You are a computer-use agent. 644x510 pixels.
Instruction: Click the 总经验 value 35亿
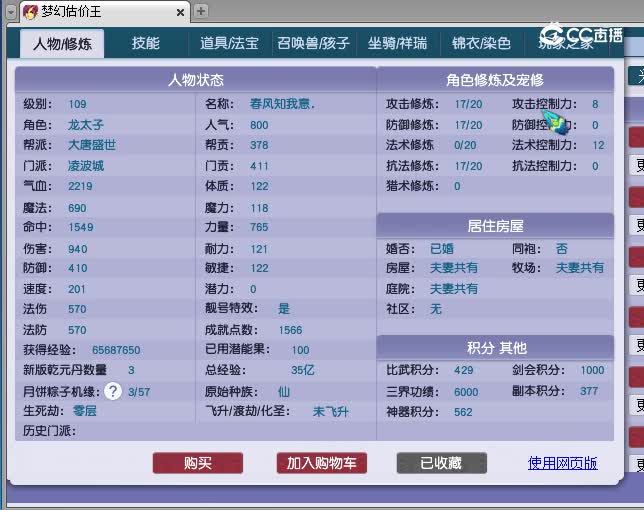(x=303, y=370)
